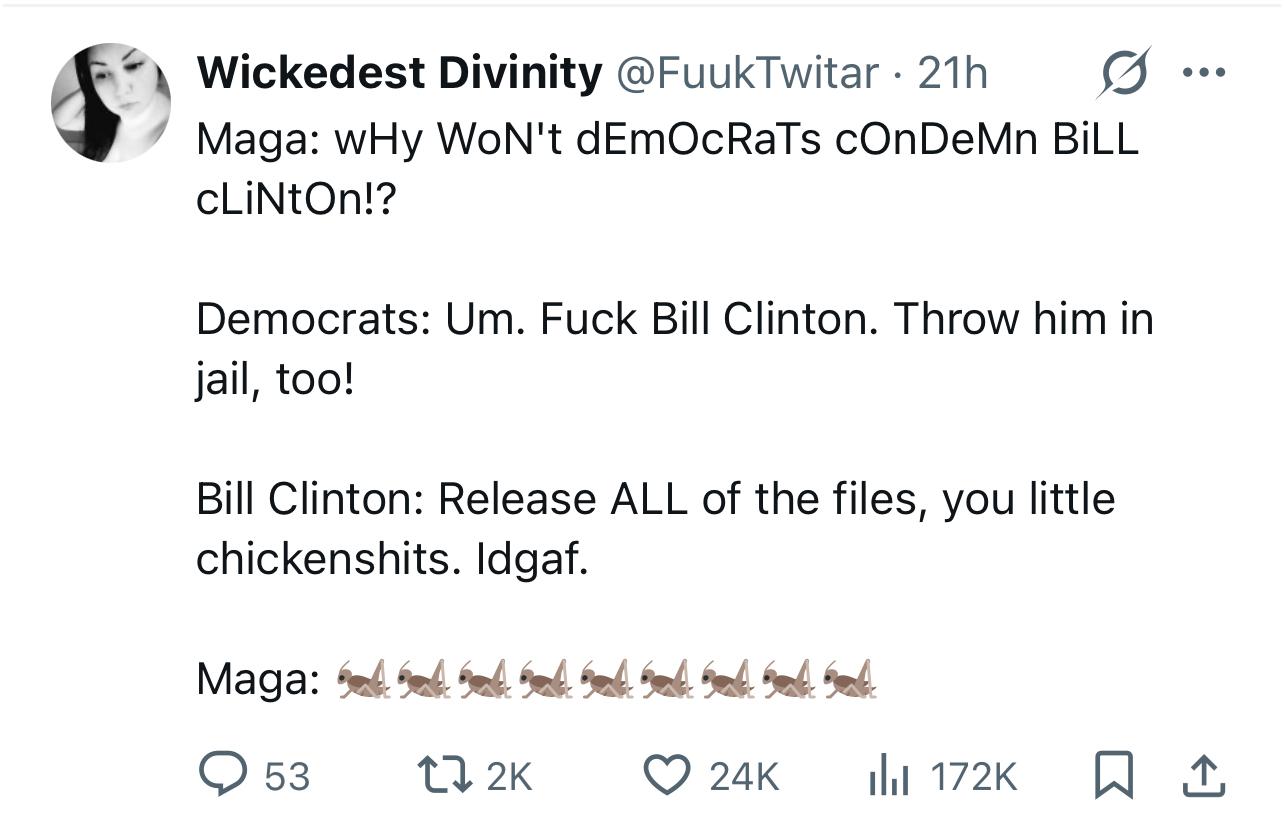1284x832 pixels.
Task: Like the post with heart icon
Action: 663,776
